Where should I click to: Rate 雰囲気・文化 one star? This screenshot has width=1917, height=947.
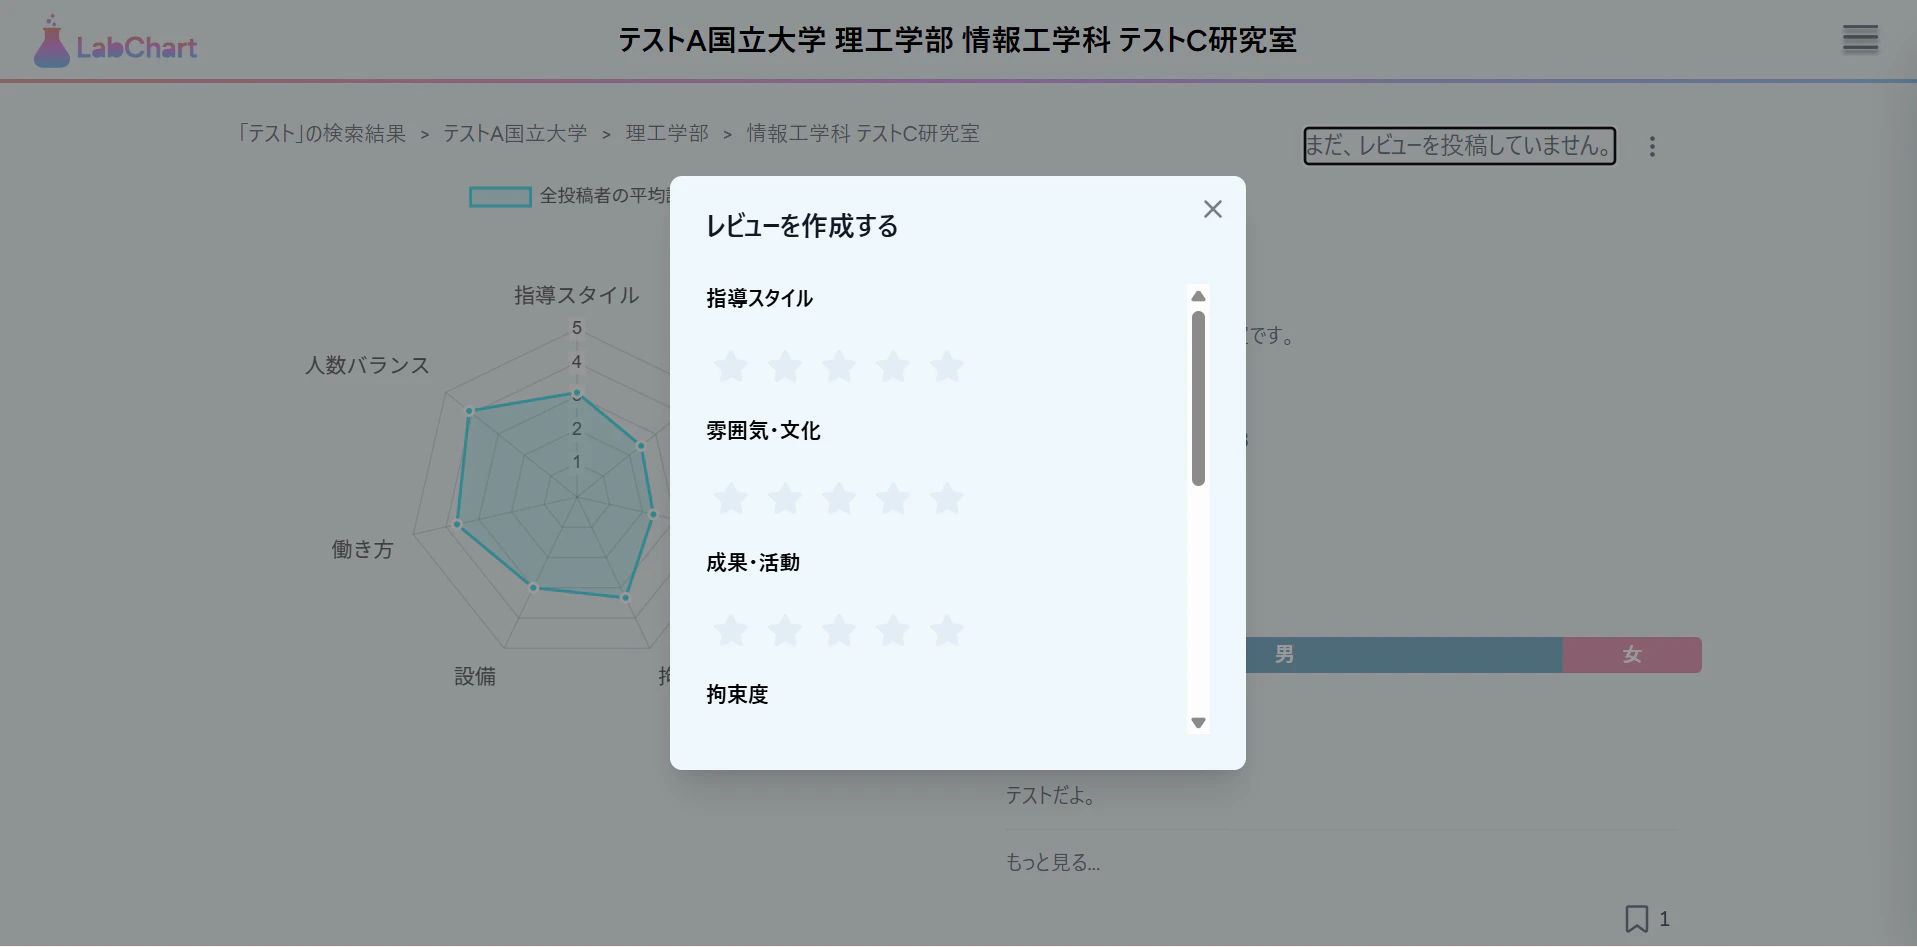pos(731,498)
